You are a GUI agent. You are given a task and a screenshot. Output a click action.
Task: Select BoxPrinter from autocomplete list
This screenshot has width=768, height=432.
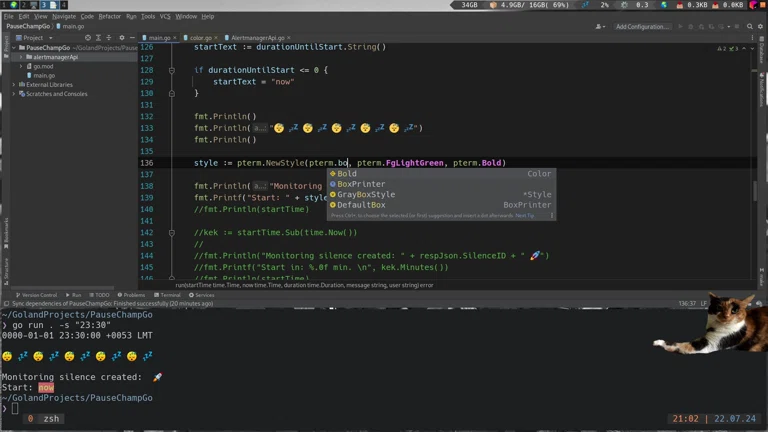coord(361,184)
